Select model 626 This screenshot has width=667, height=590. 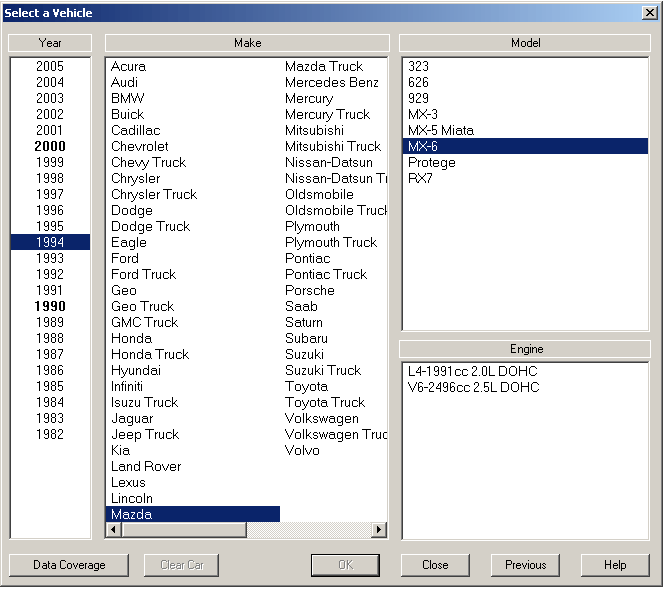(x=525, y=83)
